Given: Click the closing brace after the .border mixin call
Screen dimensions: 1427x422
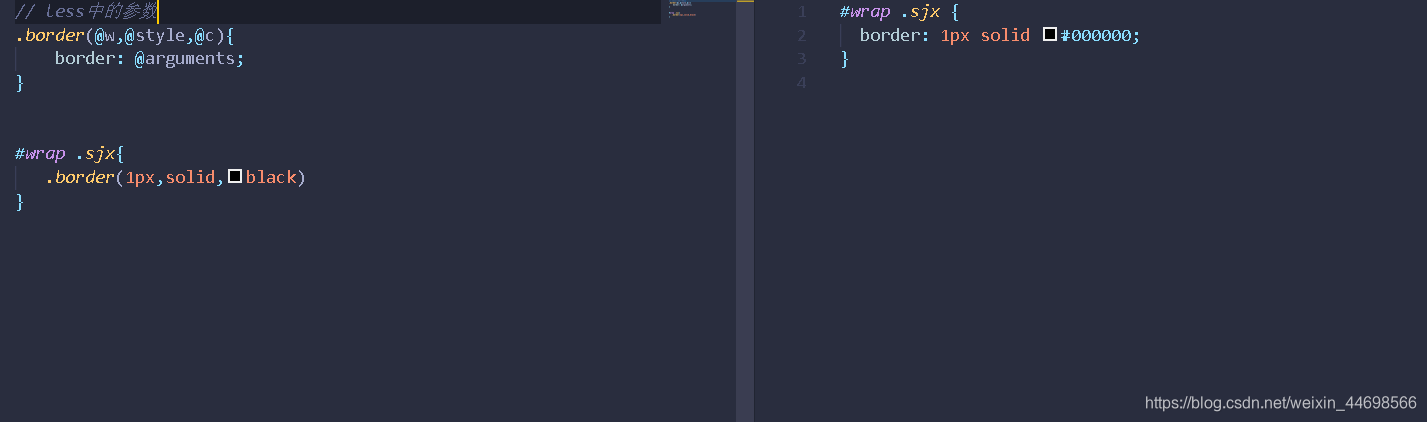Looking at the screenshot, I should point(19,201).
